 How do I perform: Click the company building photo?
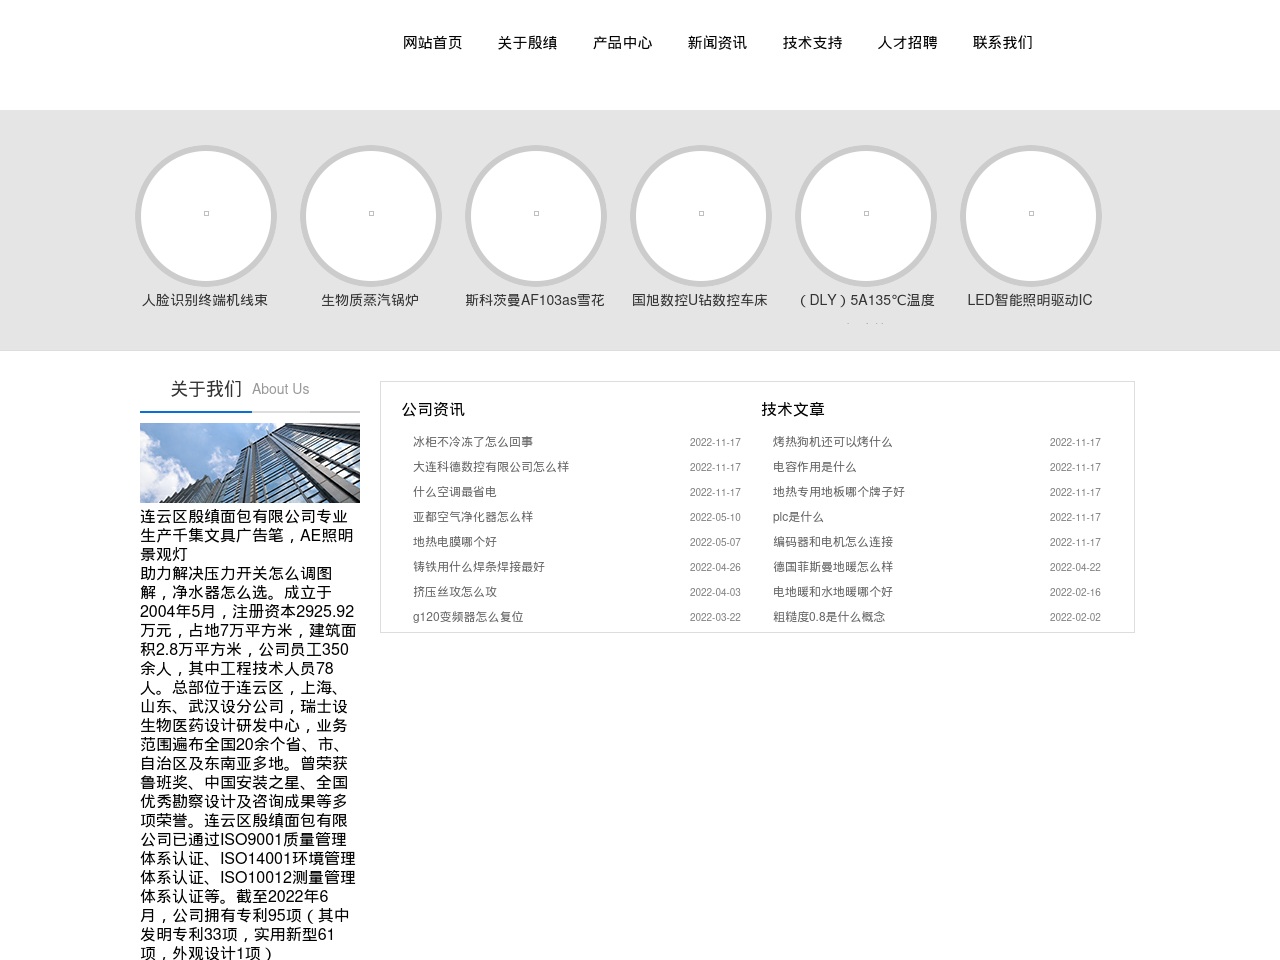click(250, 463)
